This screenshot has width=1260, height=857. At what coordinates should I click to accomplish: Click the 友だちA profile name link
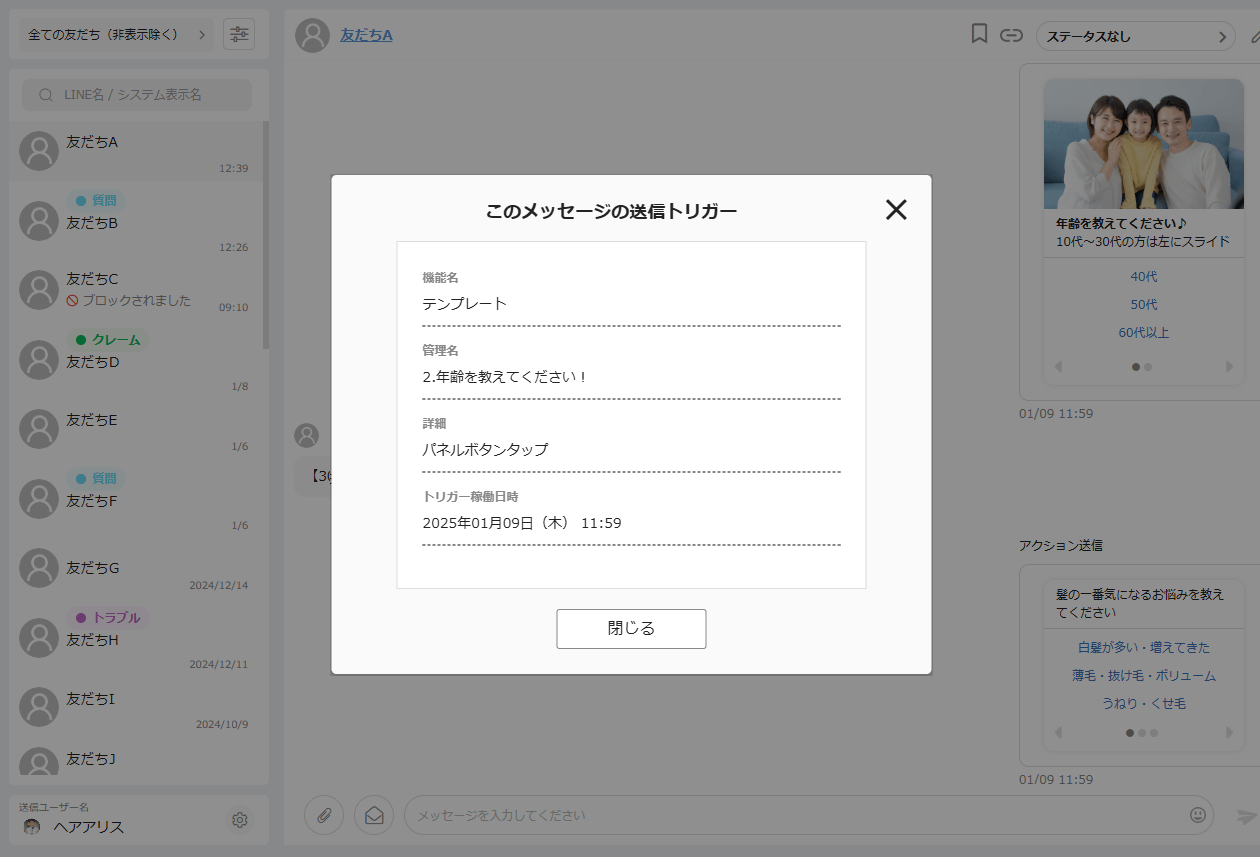pyautogui.click(x=366, y=35)
